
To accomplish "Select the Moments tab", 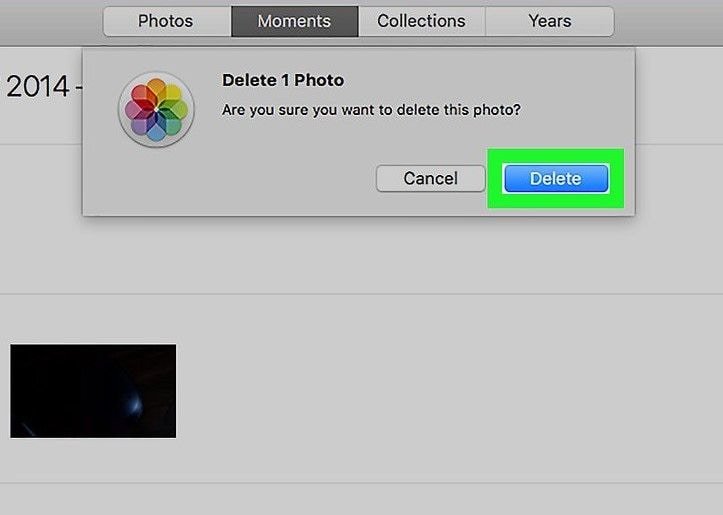I will pyautogui.click(x=295, y=21).
